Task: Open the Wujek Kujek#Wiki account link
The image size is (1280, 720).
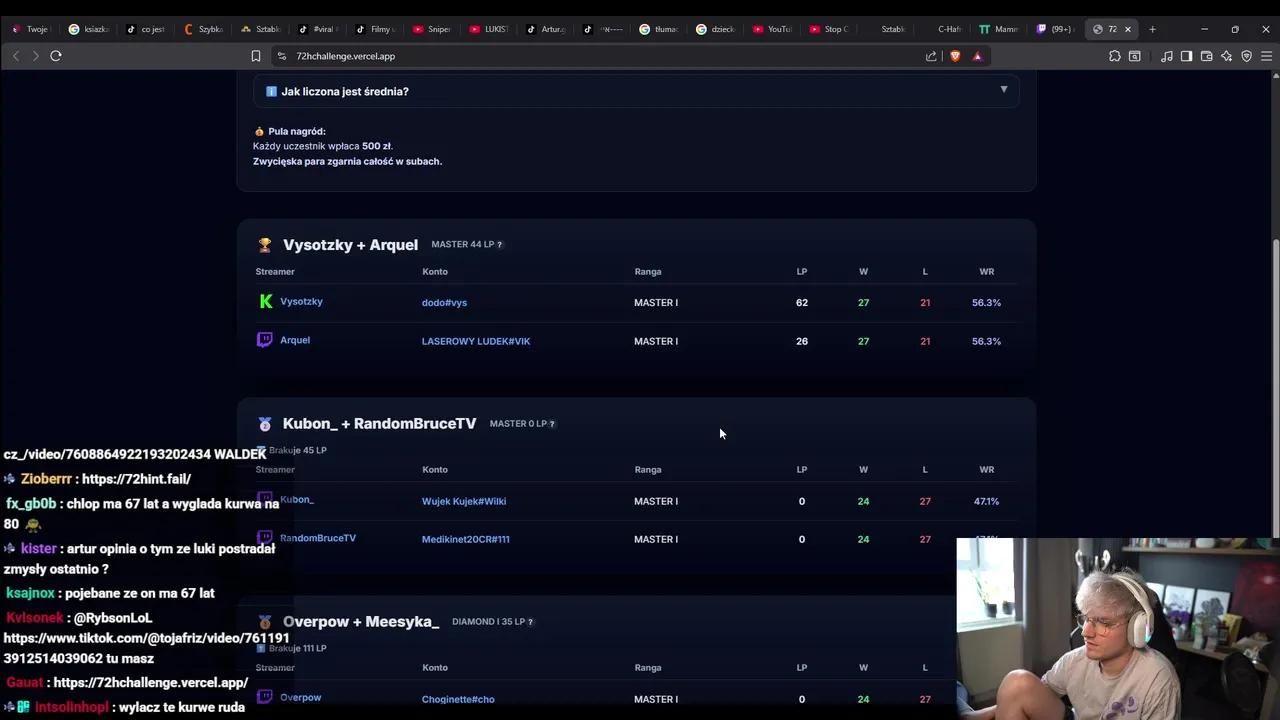Action: tap(464, 501)
